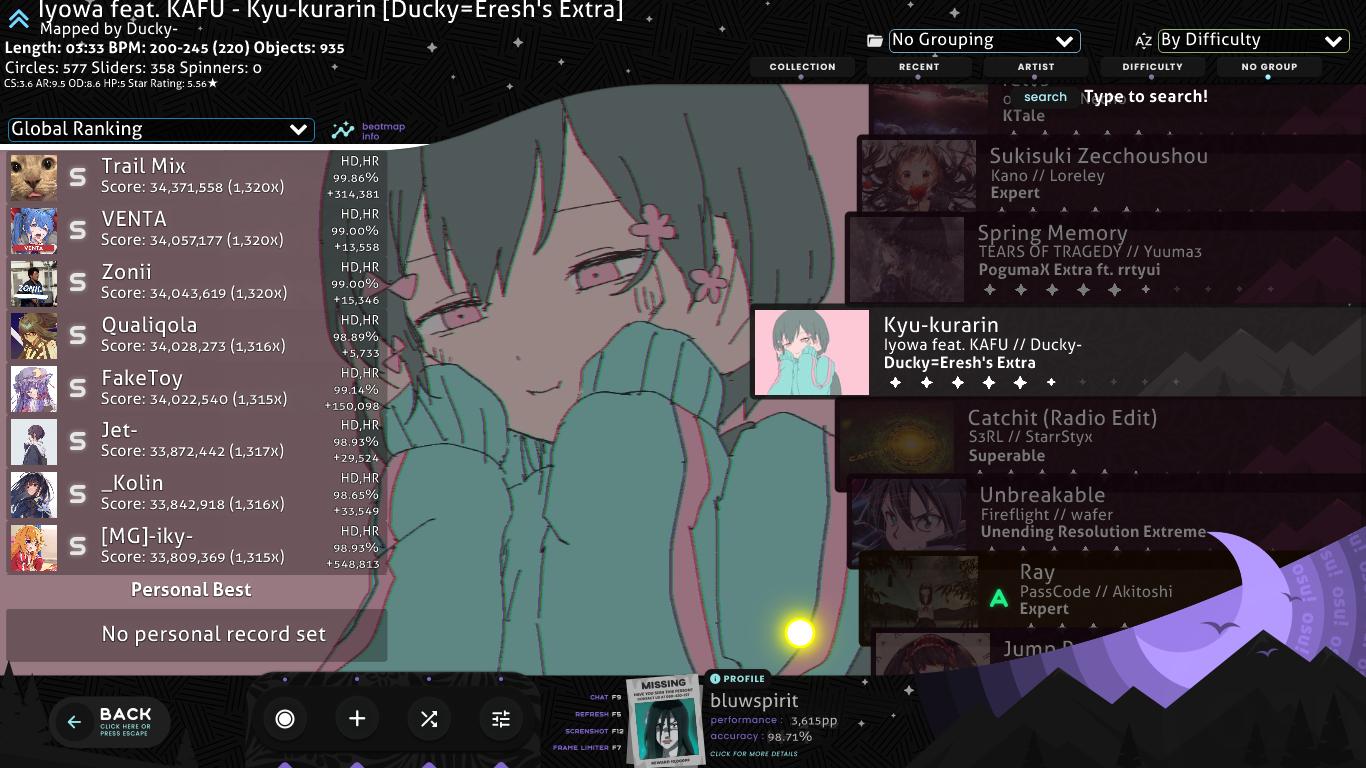
Task: Click the A rank icon on Ray
Action: click(998, 599)
